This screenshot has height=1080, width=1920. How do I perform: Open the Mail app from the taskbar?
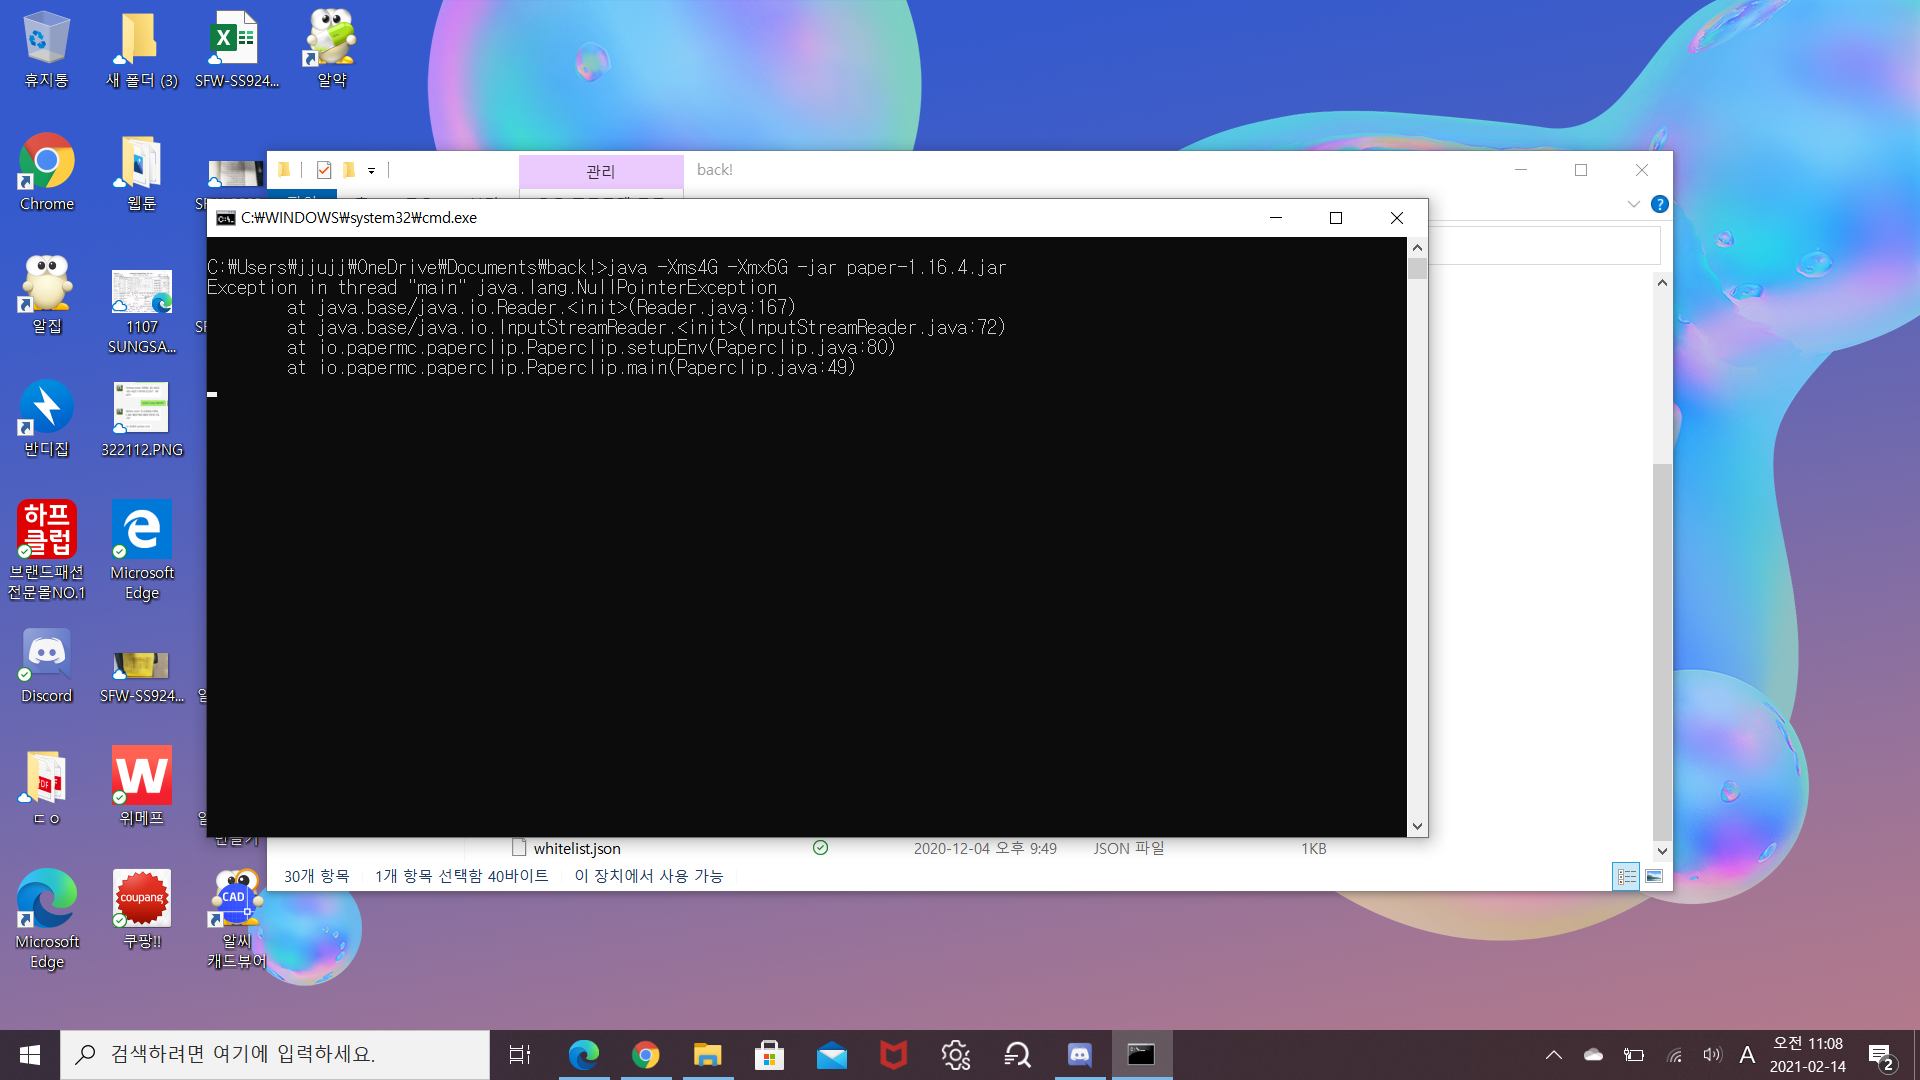pyautogui.click(x=831, y=1055)
